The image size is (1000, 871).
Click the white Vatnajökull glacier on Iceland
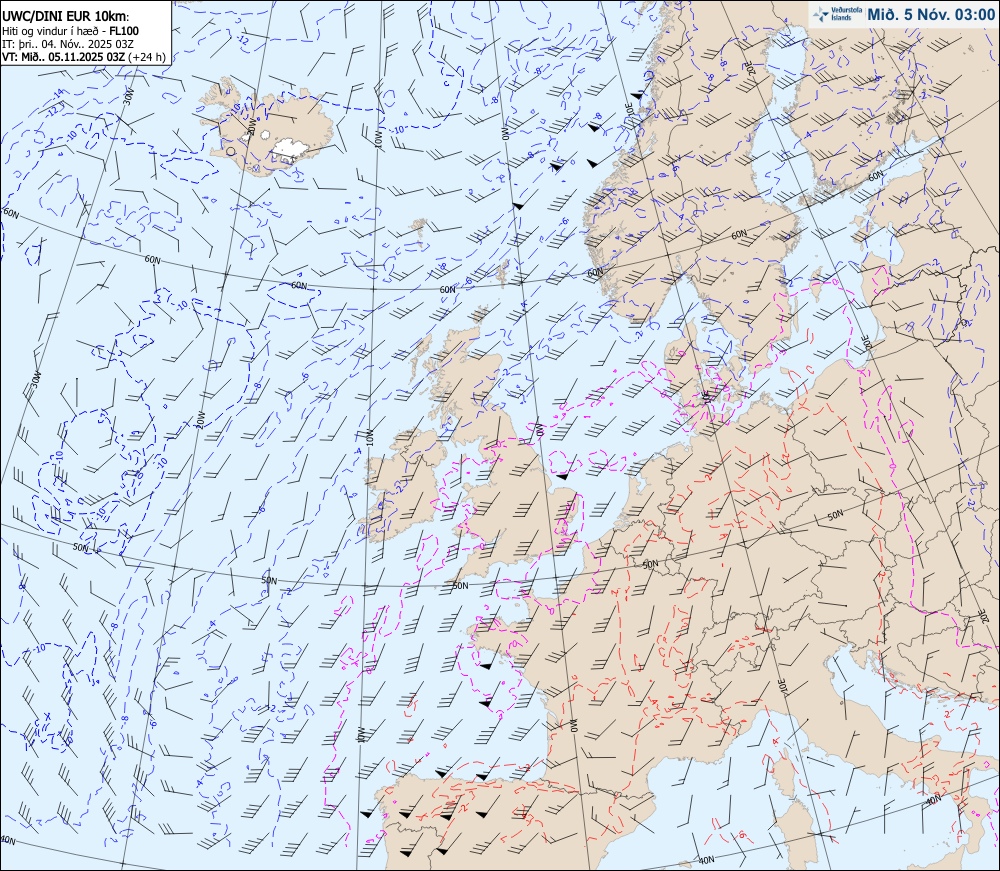tap(290, 149)
